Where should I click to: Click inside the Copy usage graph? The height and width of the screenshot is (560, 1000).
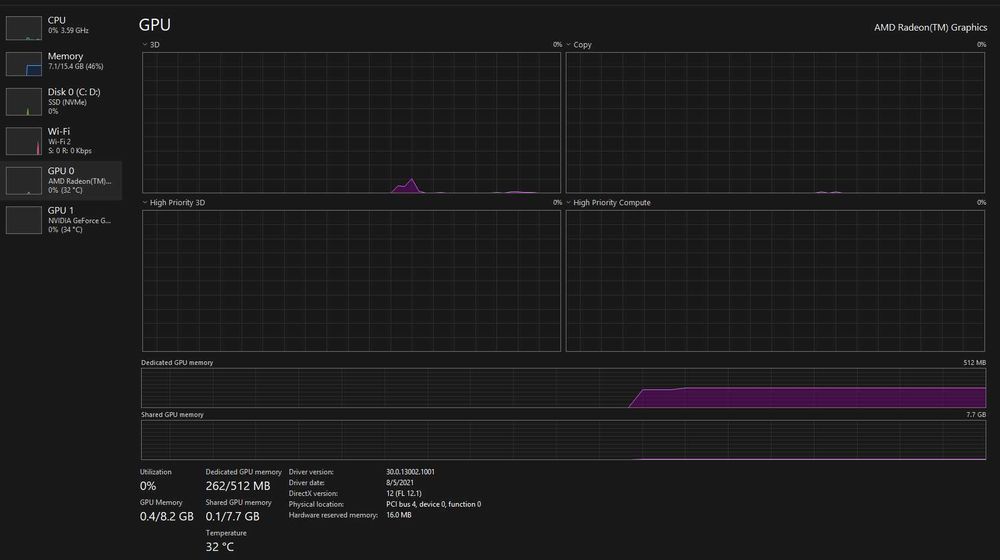[x=775, y=122]
